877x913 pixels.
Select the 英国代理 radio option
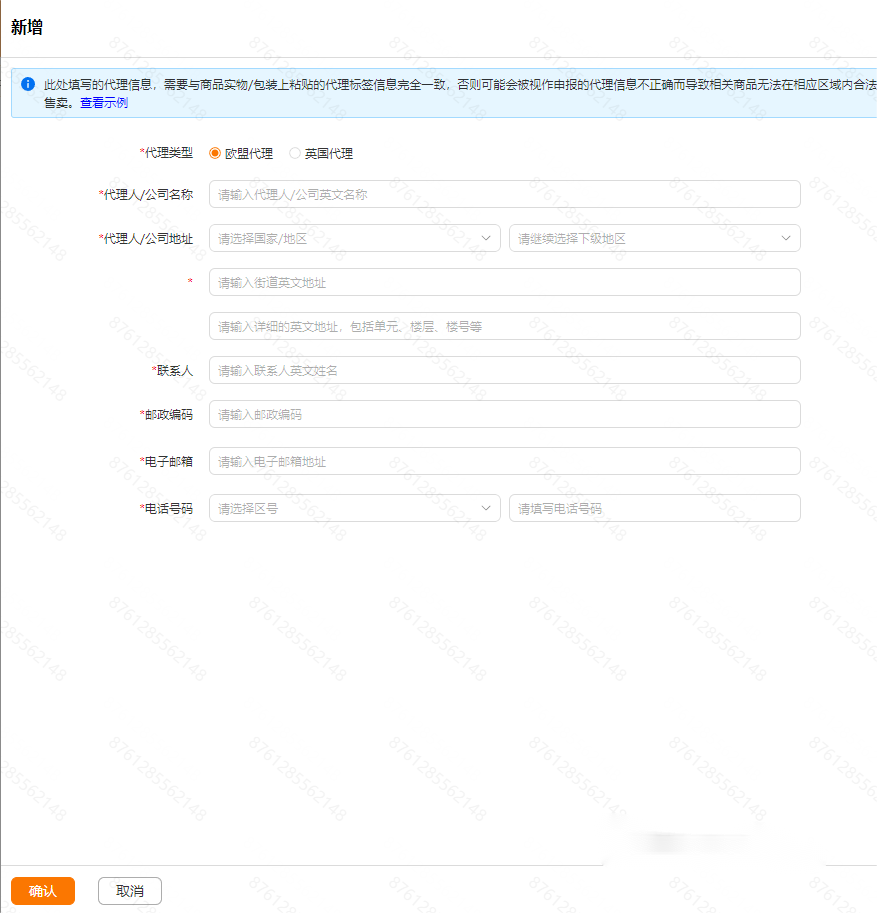[x=294, y=153]
